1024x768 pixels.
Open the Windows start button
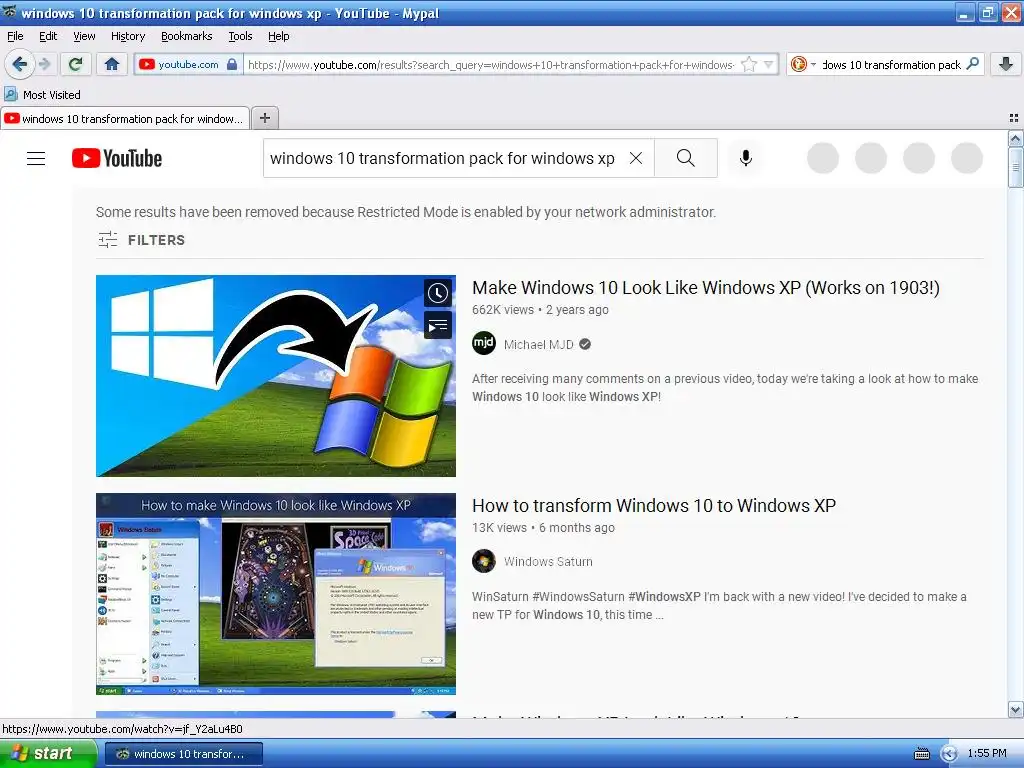click(48, 753)
